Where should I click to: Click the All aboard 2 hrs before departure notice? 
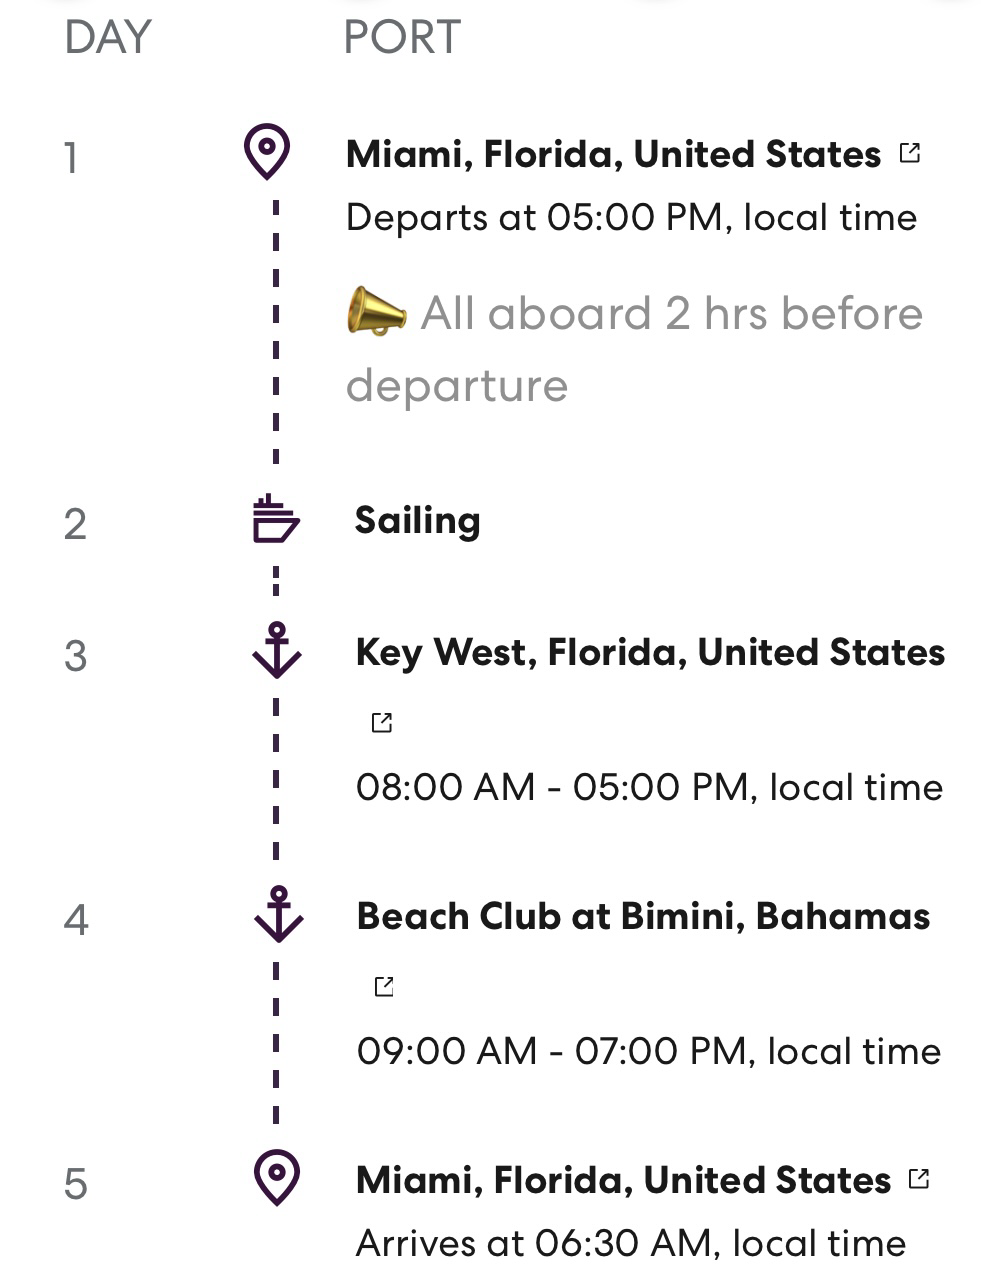pyautogui.click(x=634, y=349)
